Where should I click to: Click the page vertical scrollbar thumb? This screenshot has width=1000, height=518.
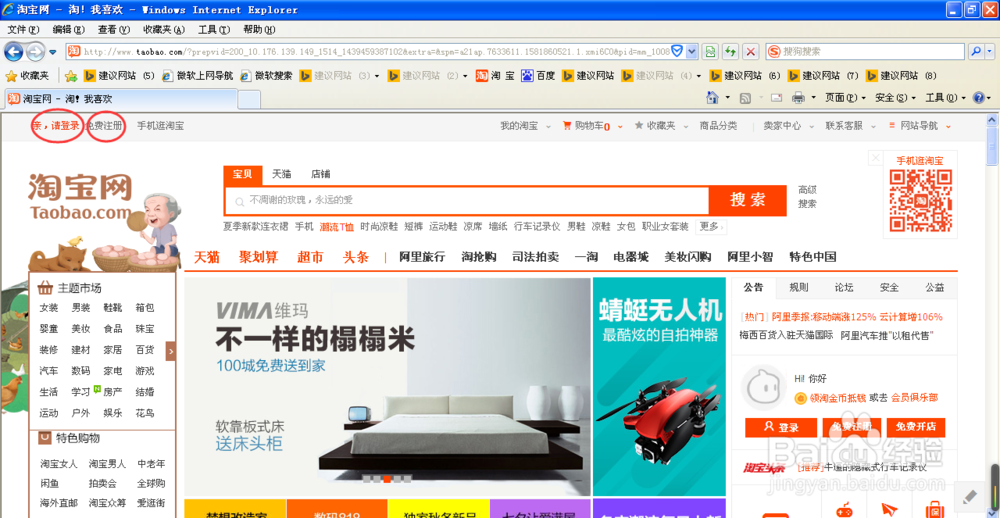992,145
